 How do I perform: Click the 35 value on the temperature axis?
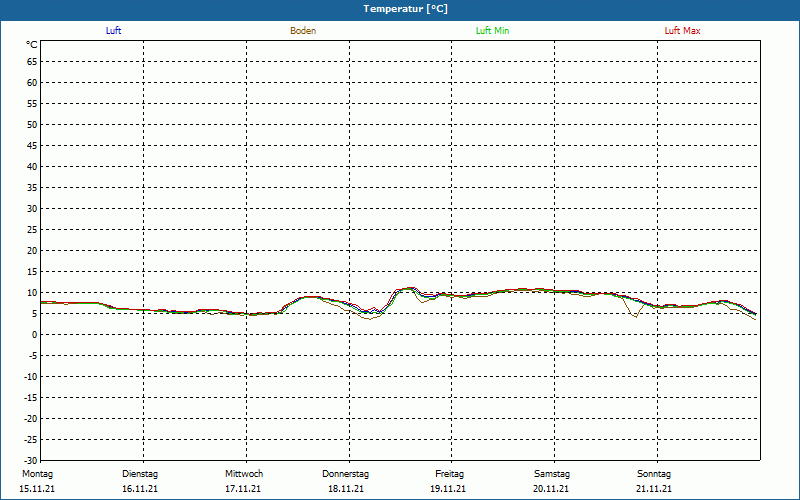click(x=32, y=188)
